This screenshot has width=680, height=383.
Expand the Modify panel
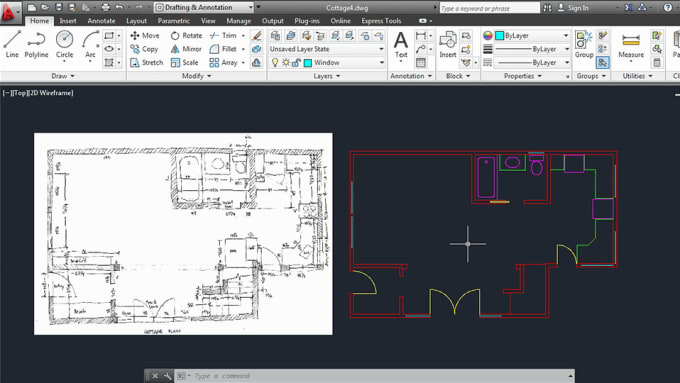[196, 76]
